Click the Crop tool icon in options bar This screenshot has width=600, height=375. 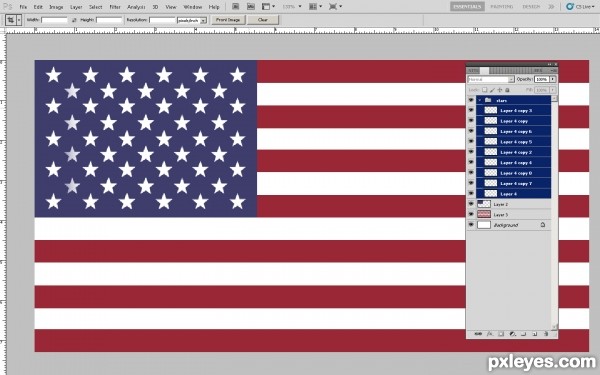pyautogui.click(x=10, y=20)
